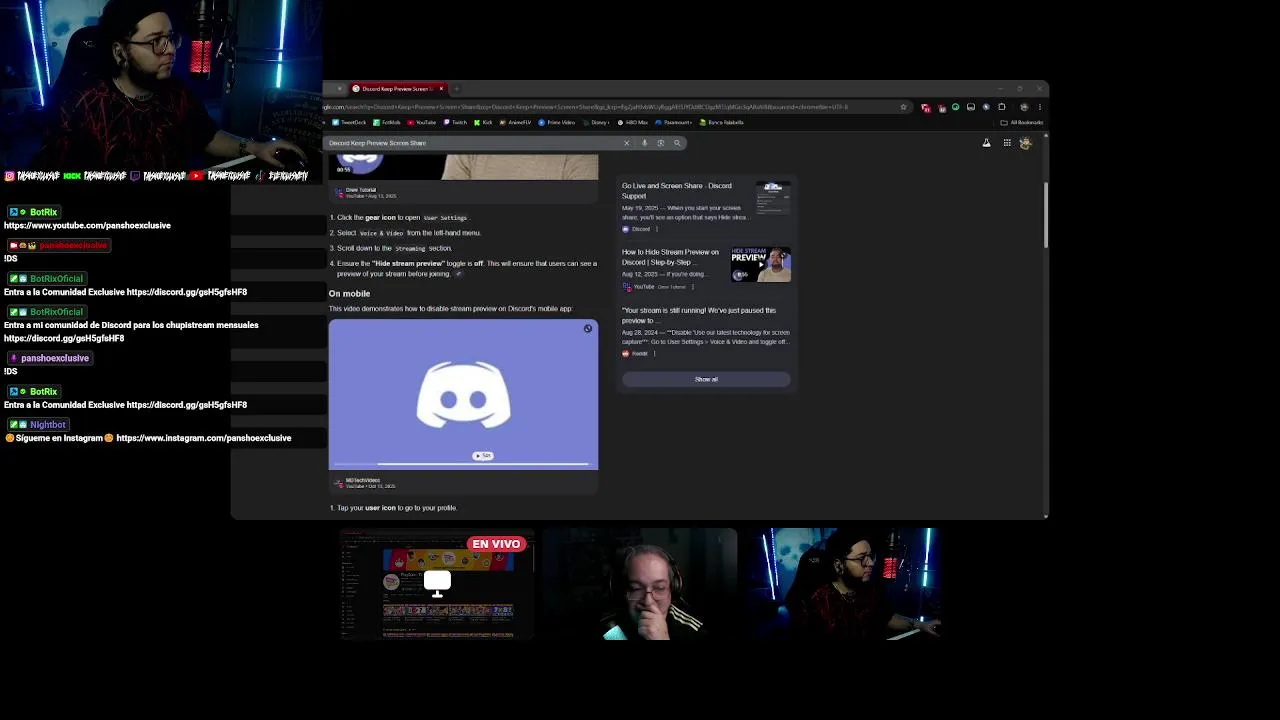The width and height of the screenshot is (1280, 720).
Task: Click the 'On mobile' heading
Action: tap(349, 294)
